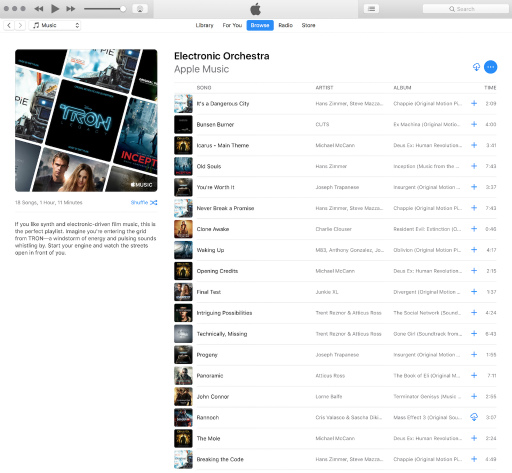This screenshot has height=473, width=512.
Task: Show the Up Next list icon
Action: coord(371,9)
